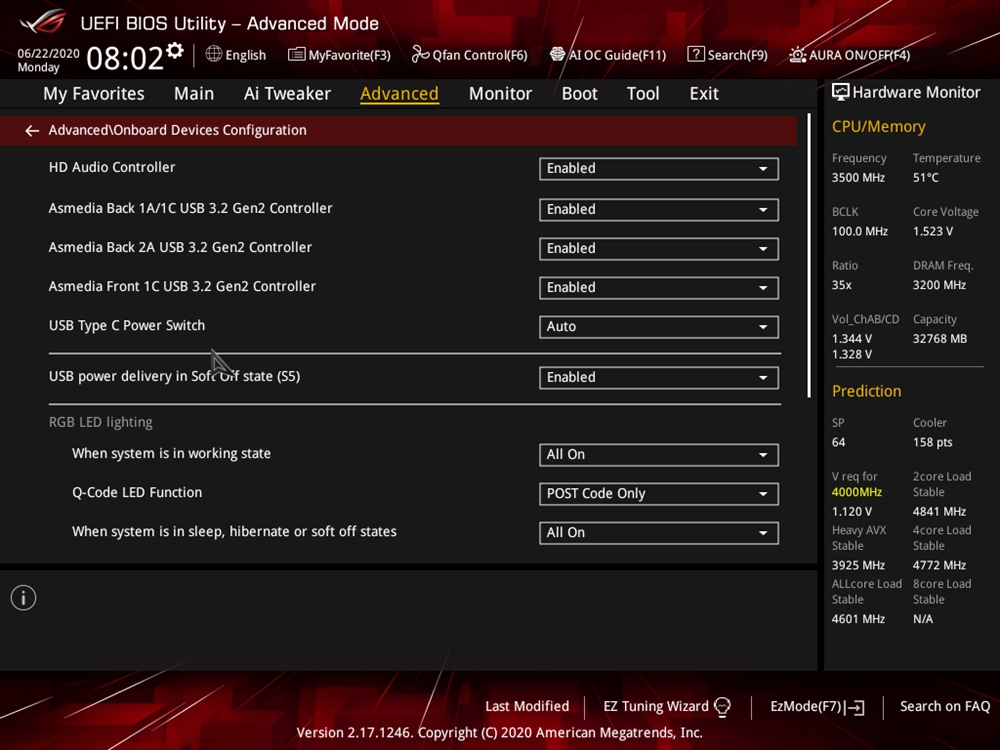Switch to the Monitor tab
The width and height of the screenshot is (1000, 750).
coord(500,94)
